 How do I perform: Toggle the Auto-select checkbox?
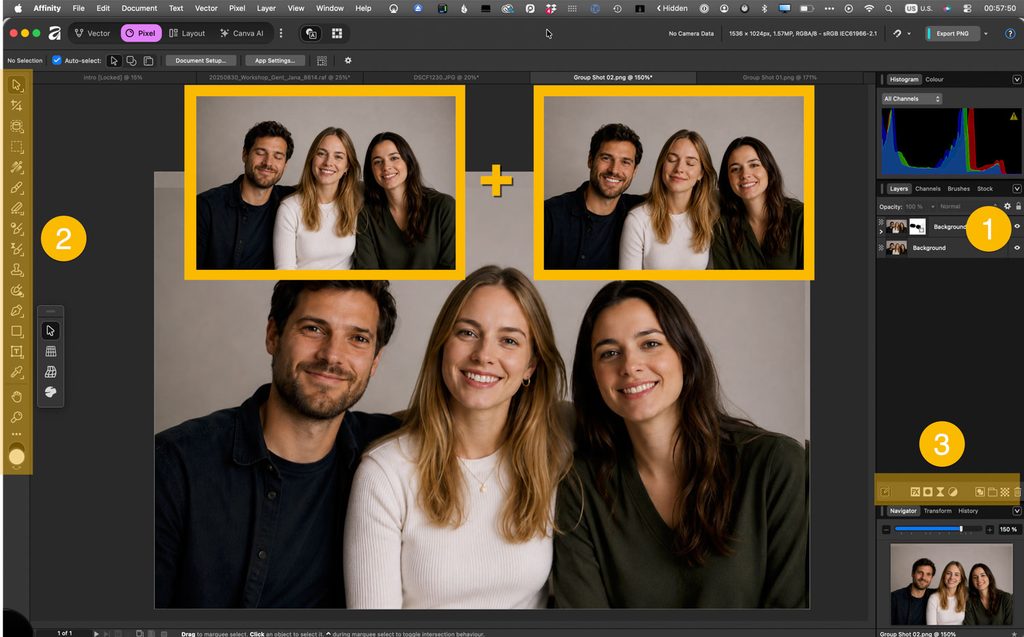coord(57,60)
